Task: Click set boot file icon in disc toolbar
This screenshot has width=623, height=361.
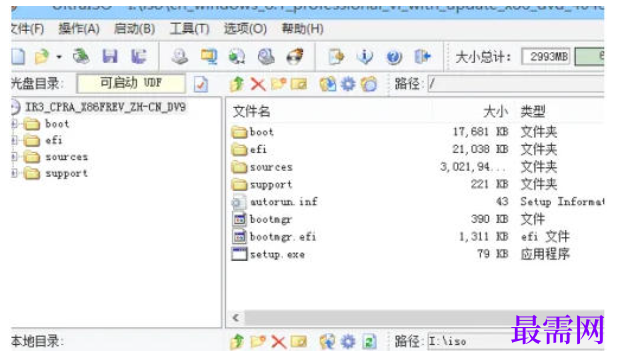Action: coord(369,84)
